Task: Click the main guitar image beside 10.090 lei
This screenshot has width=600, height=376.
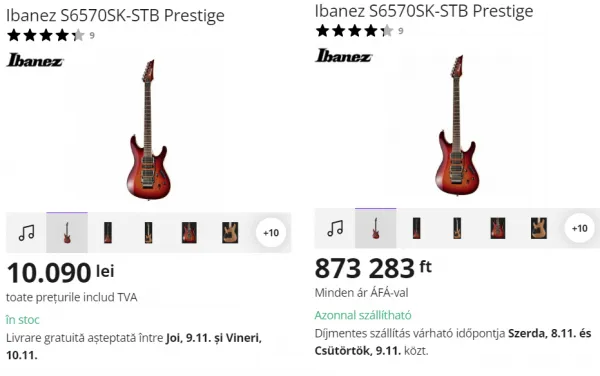Action: pos(148,129)
